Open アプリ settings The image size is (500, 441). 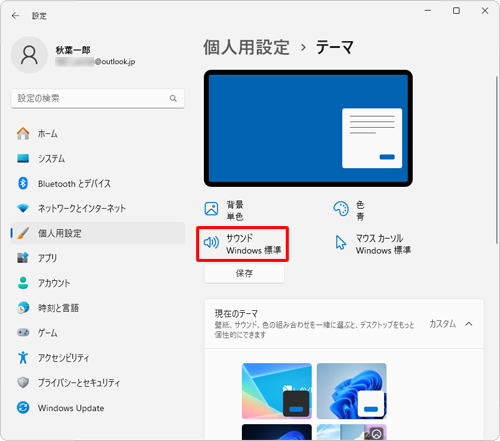point(98,258)
